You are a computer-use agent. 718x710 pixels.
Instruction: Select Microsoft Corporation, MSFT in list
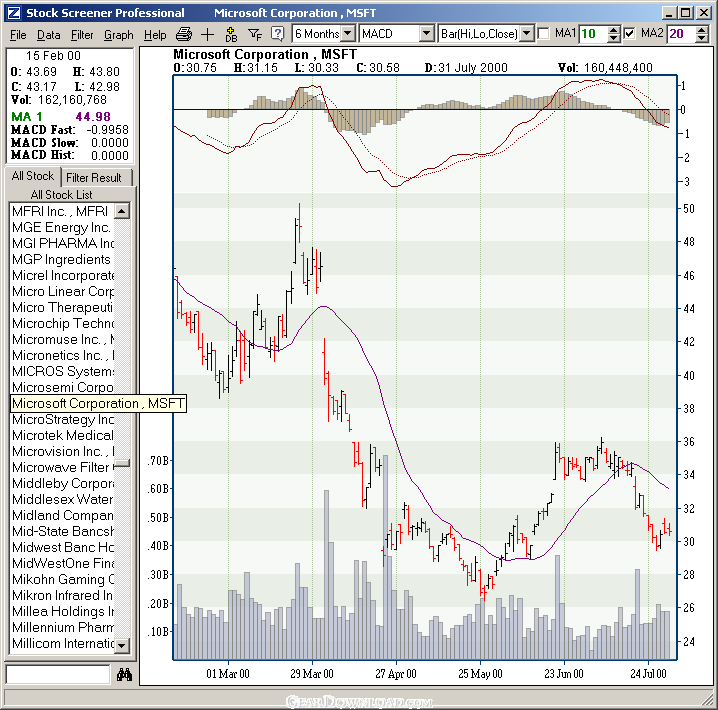pos(98,404)
